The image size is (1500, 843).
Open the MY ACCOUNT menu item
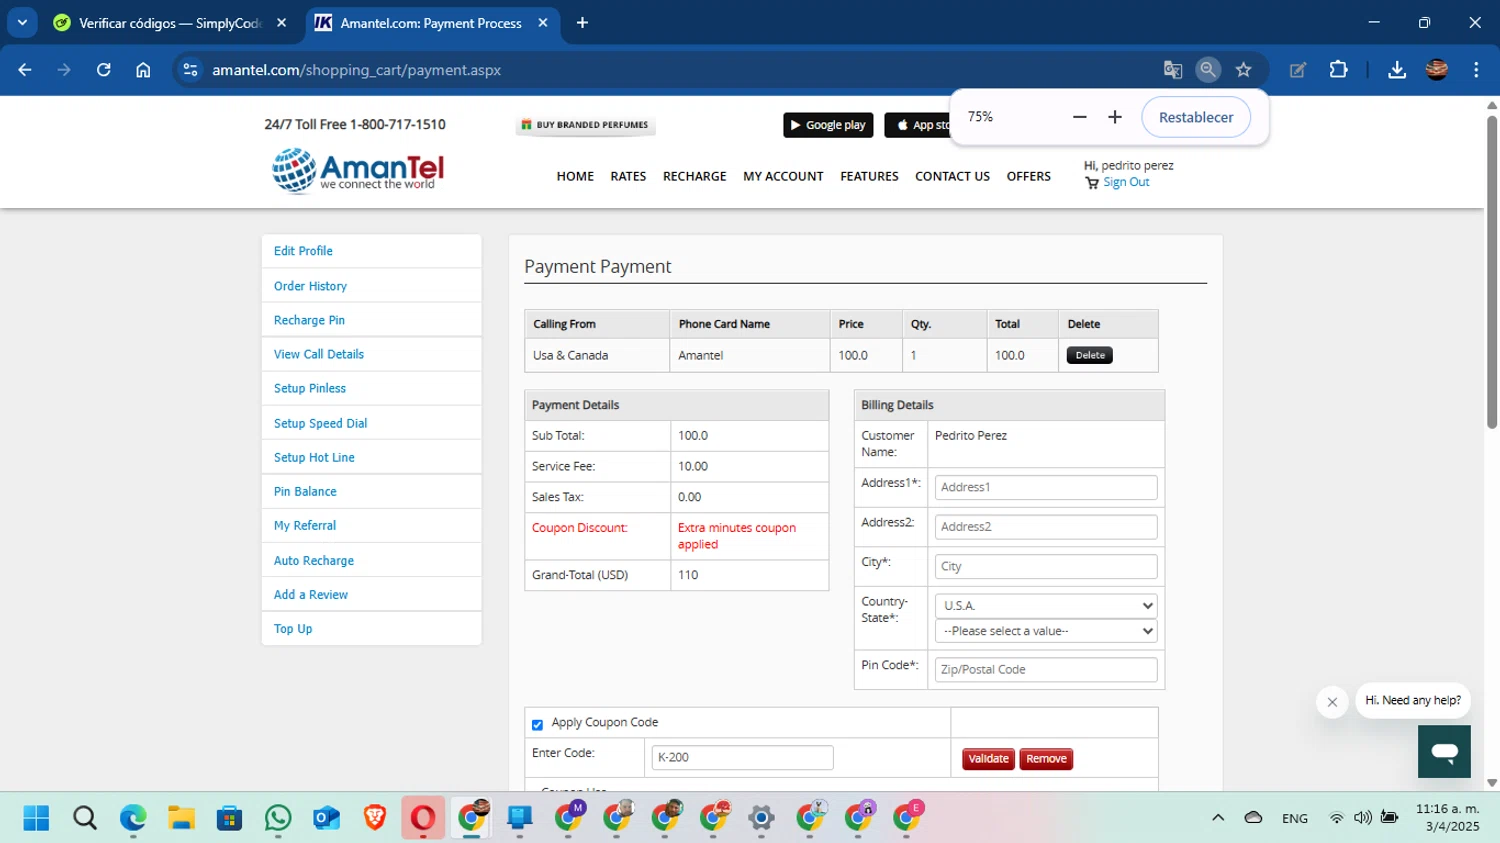[783, 176]
